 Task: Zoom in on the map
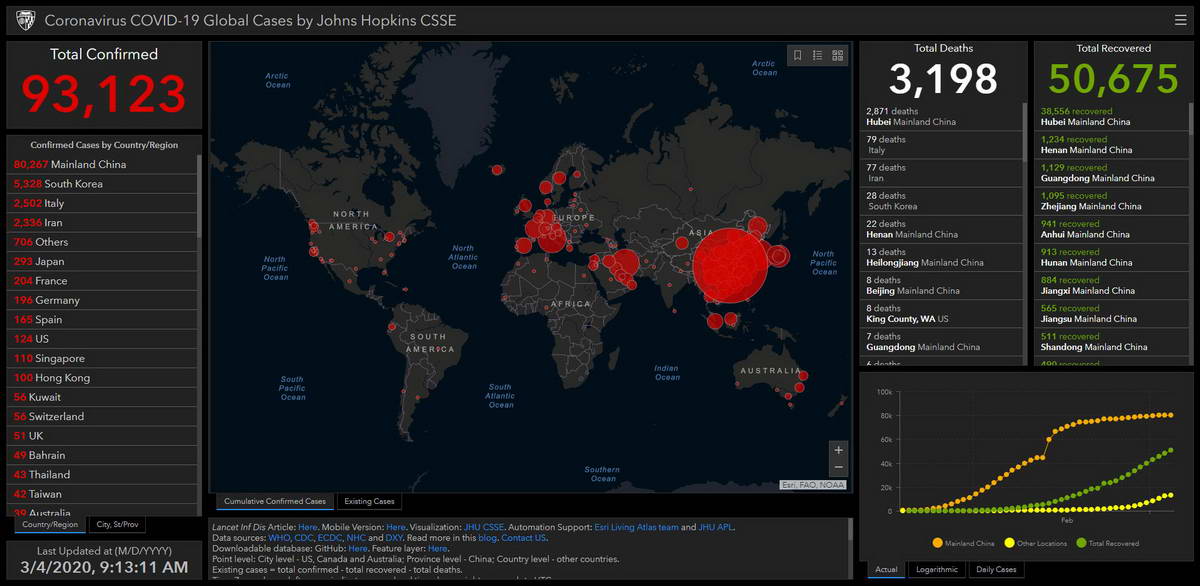[838, 450]
